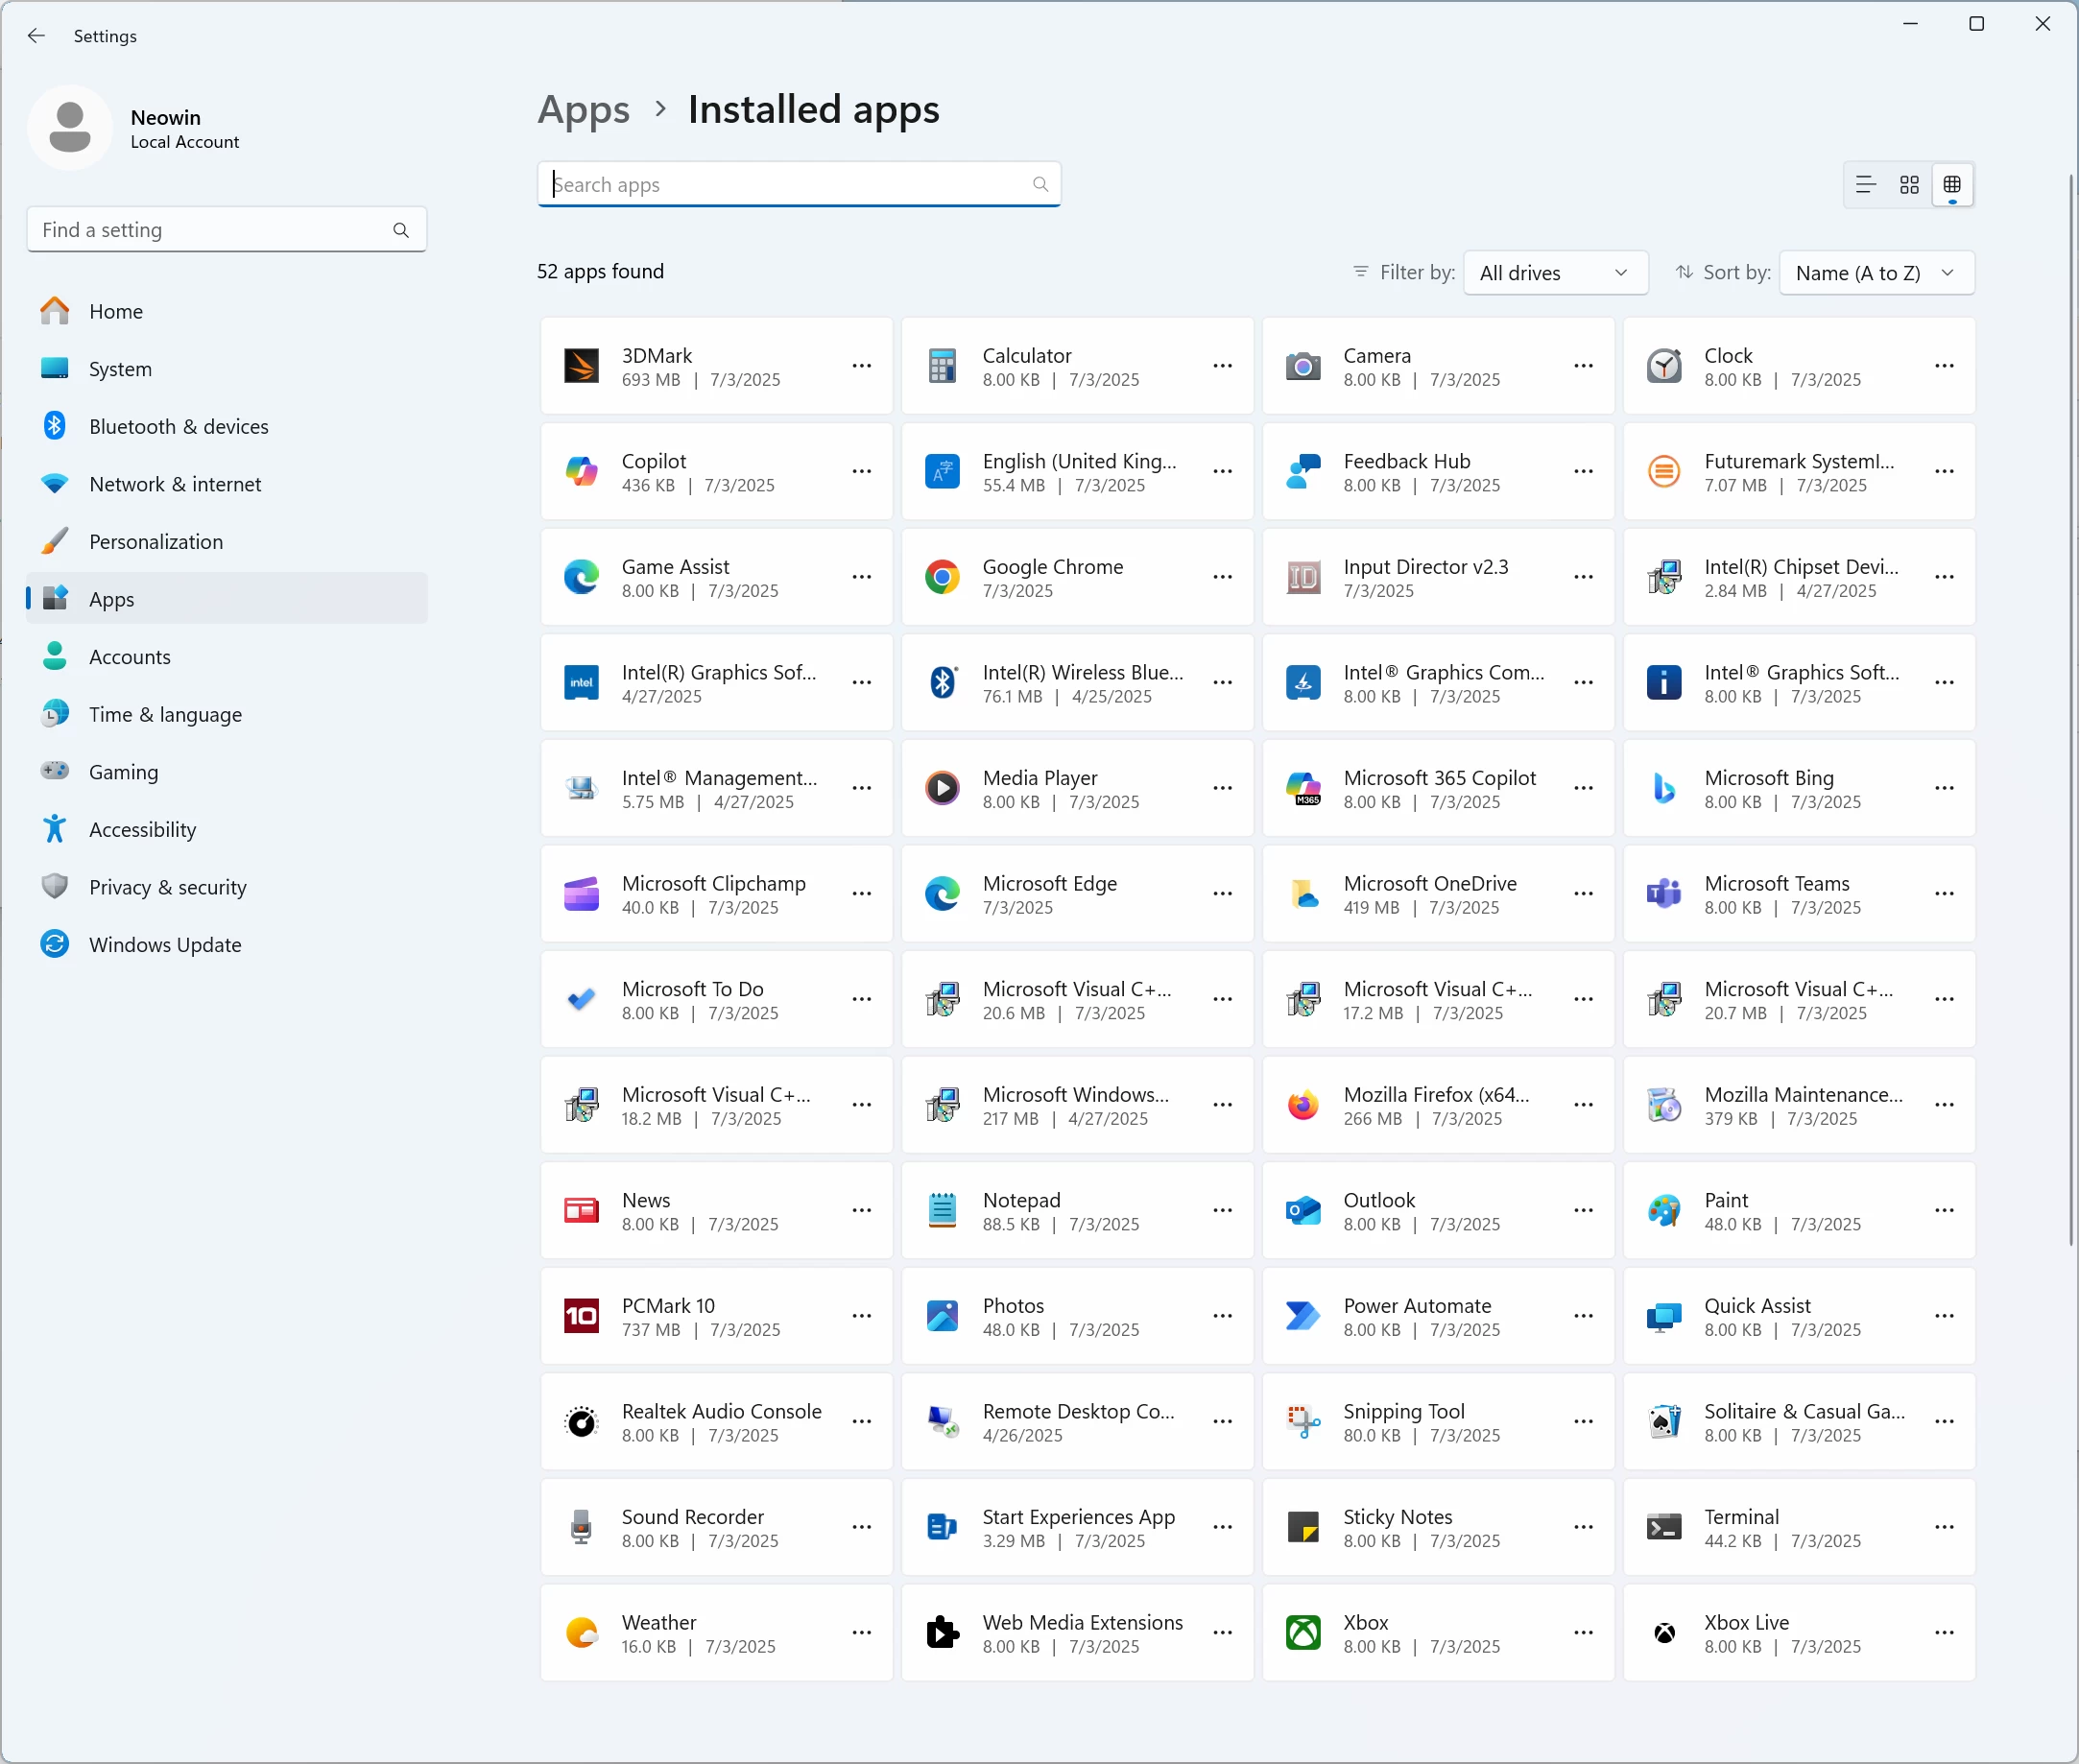Open System settings category
The width and height of the screenshot is (2079, 1764).
[x=227, y=369]
